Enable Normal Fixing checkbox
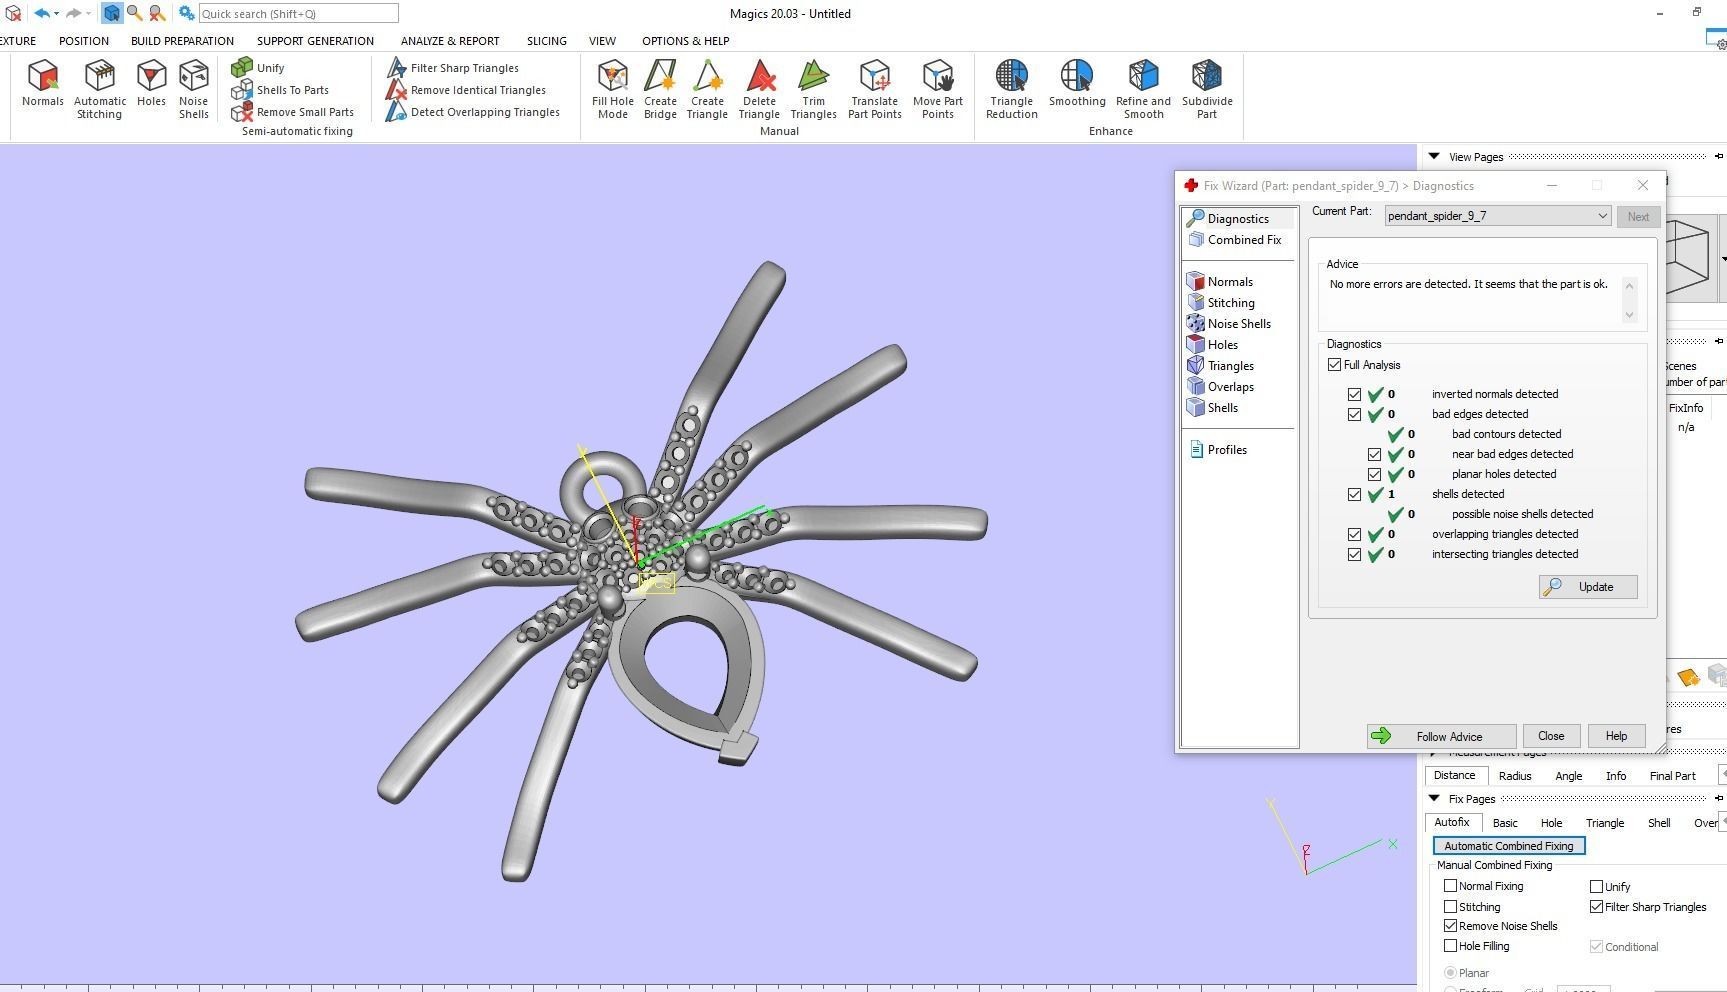Image resolution: width=1727 pixels, height=992 pixels. tap(1450, 886)
